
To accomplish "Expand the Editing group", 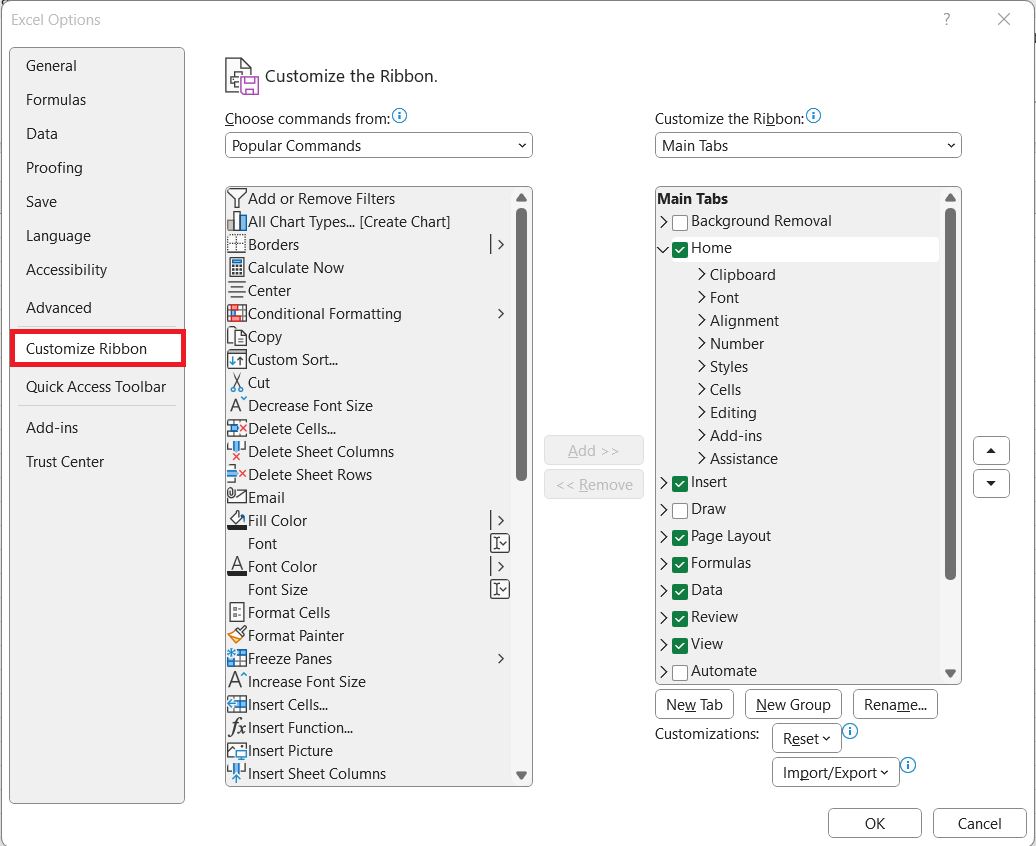I will 702,412.
